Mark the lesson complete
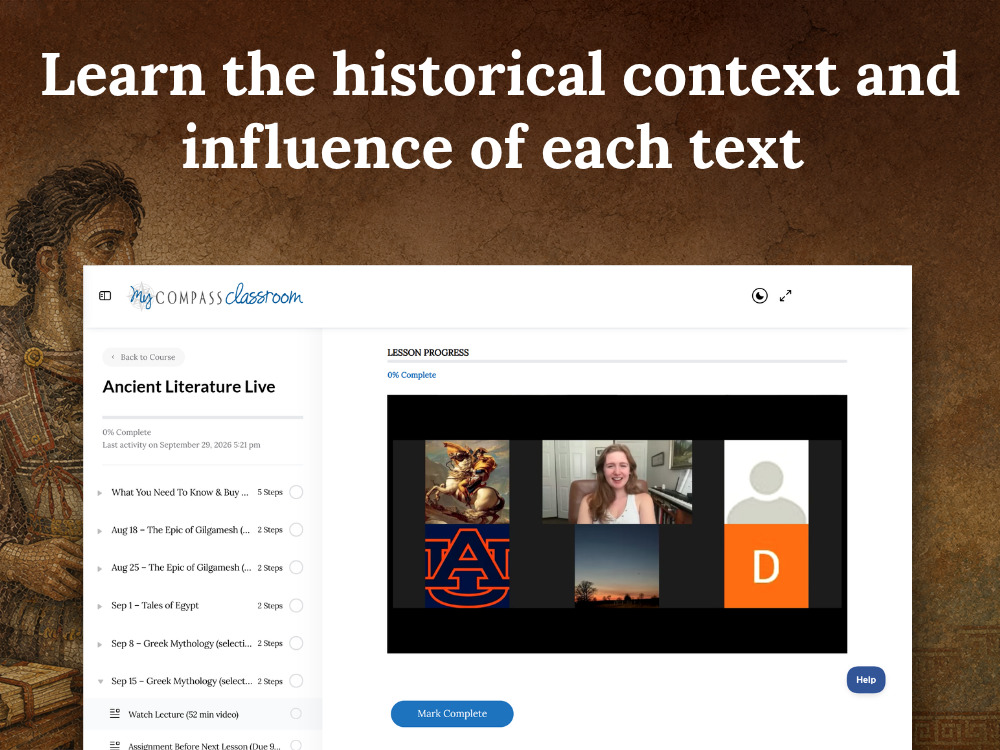Viewport: 1000px width, 750px height. click(x=452, y=714)
